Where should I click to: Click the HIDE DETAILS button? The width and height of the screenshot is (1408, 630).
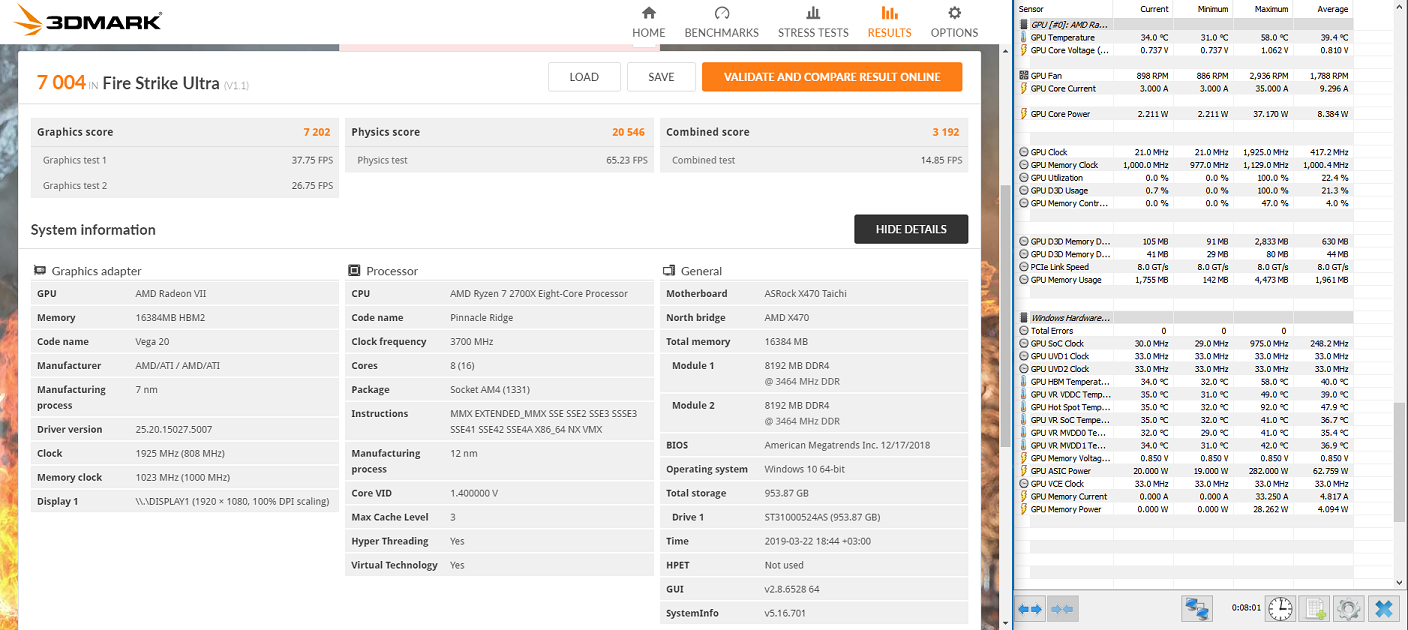coord(911,229)
